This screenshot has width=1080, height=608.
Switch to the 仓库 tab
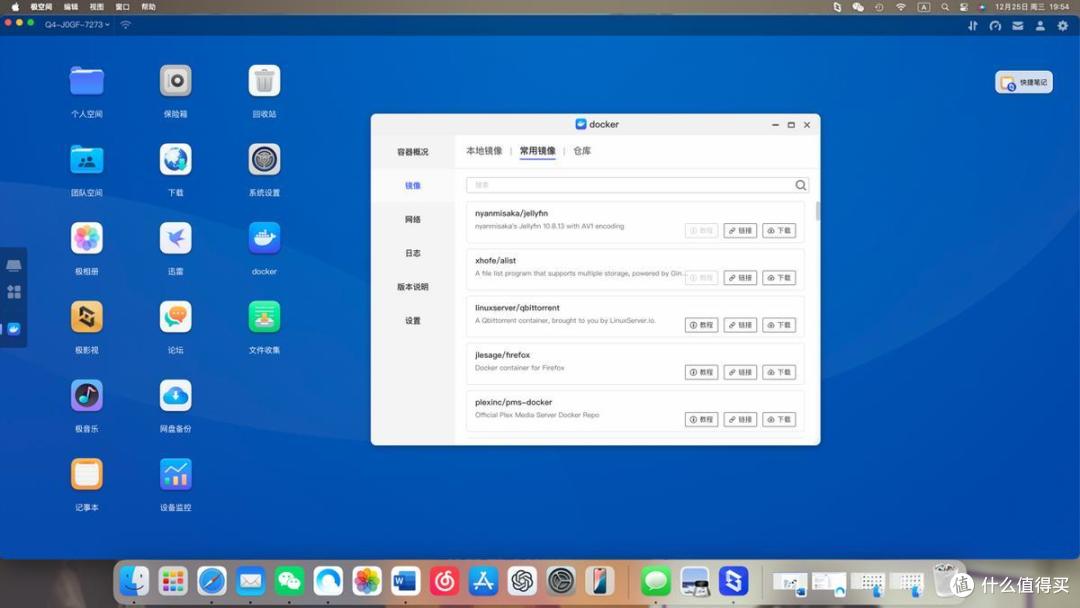coord(582,151)
